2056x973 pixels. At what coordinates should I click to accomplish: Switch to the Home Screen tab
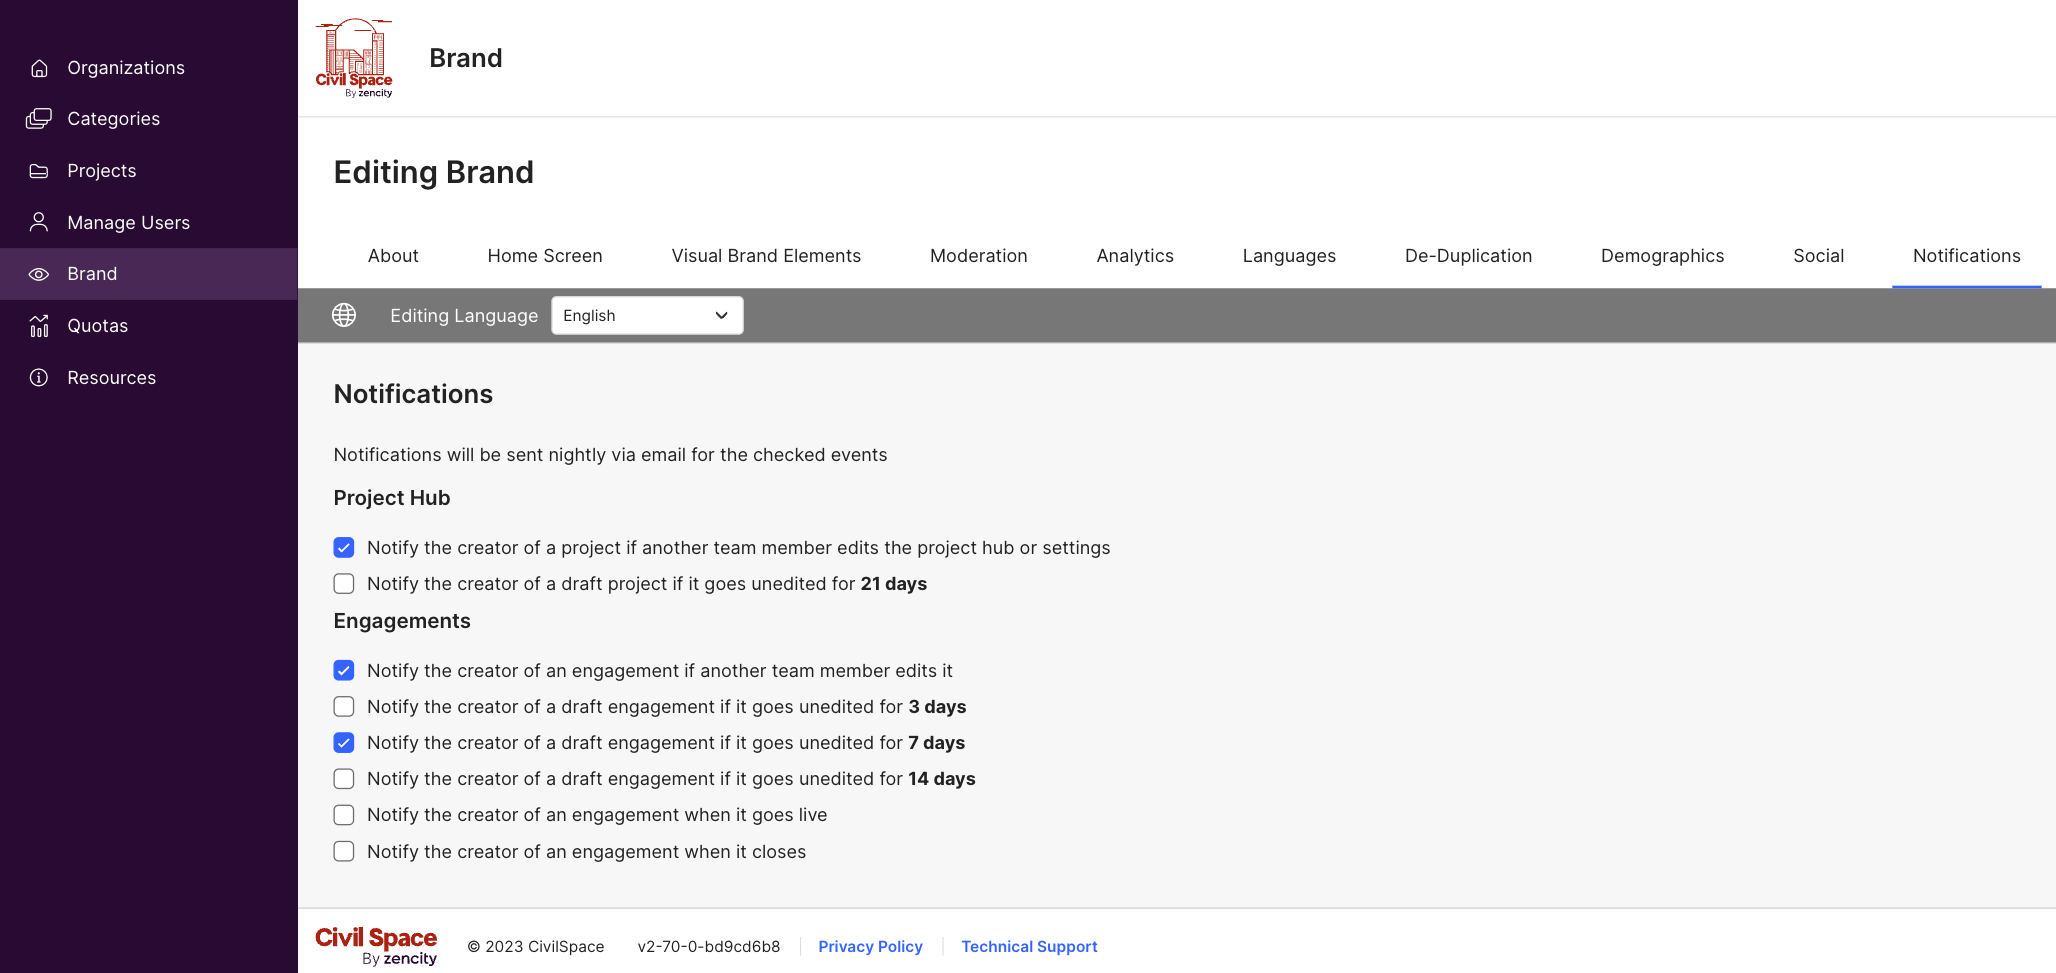coord(545,256)
